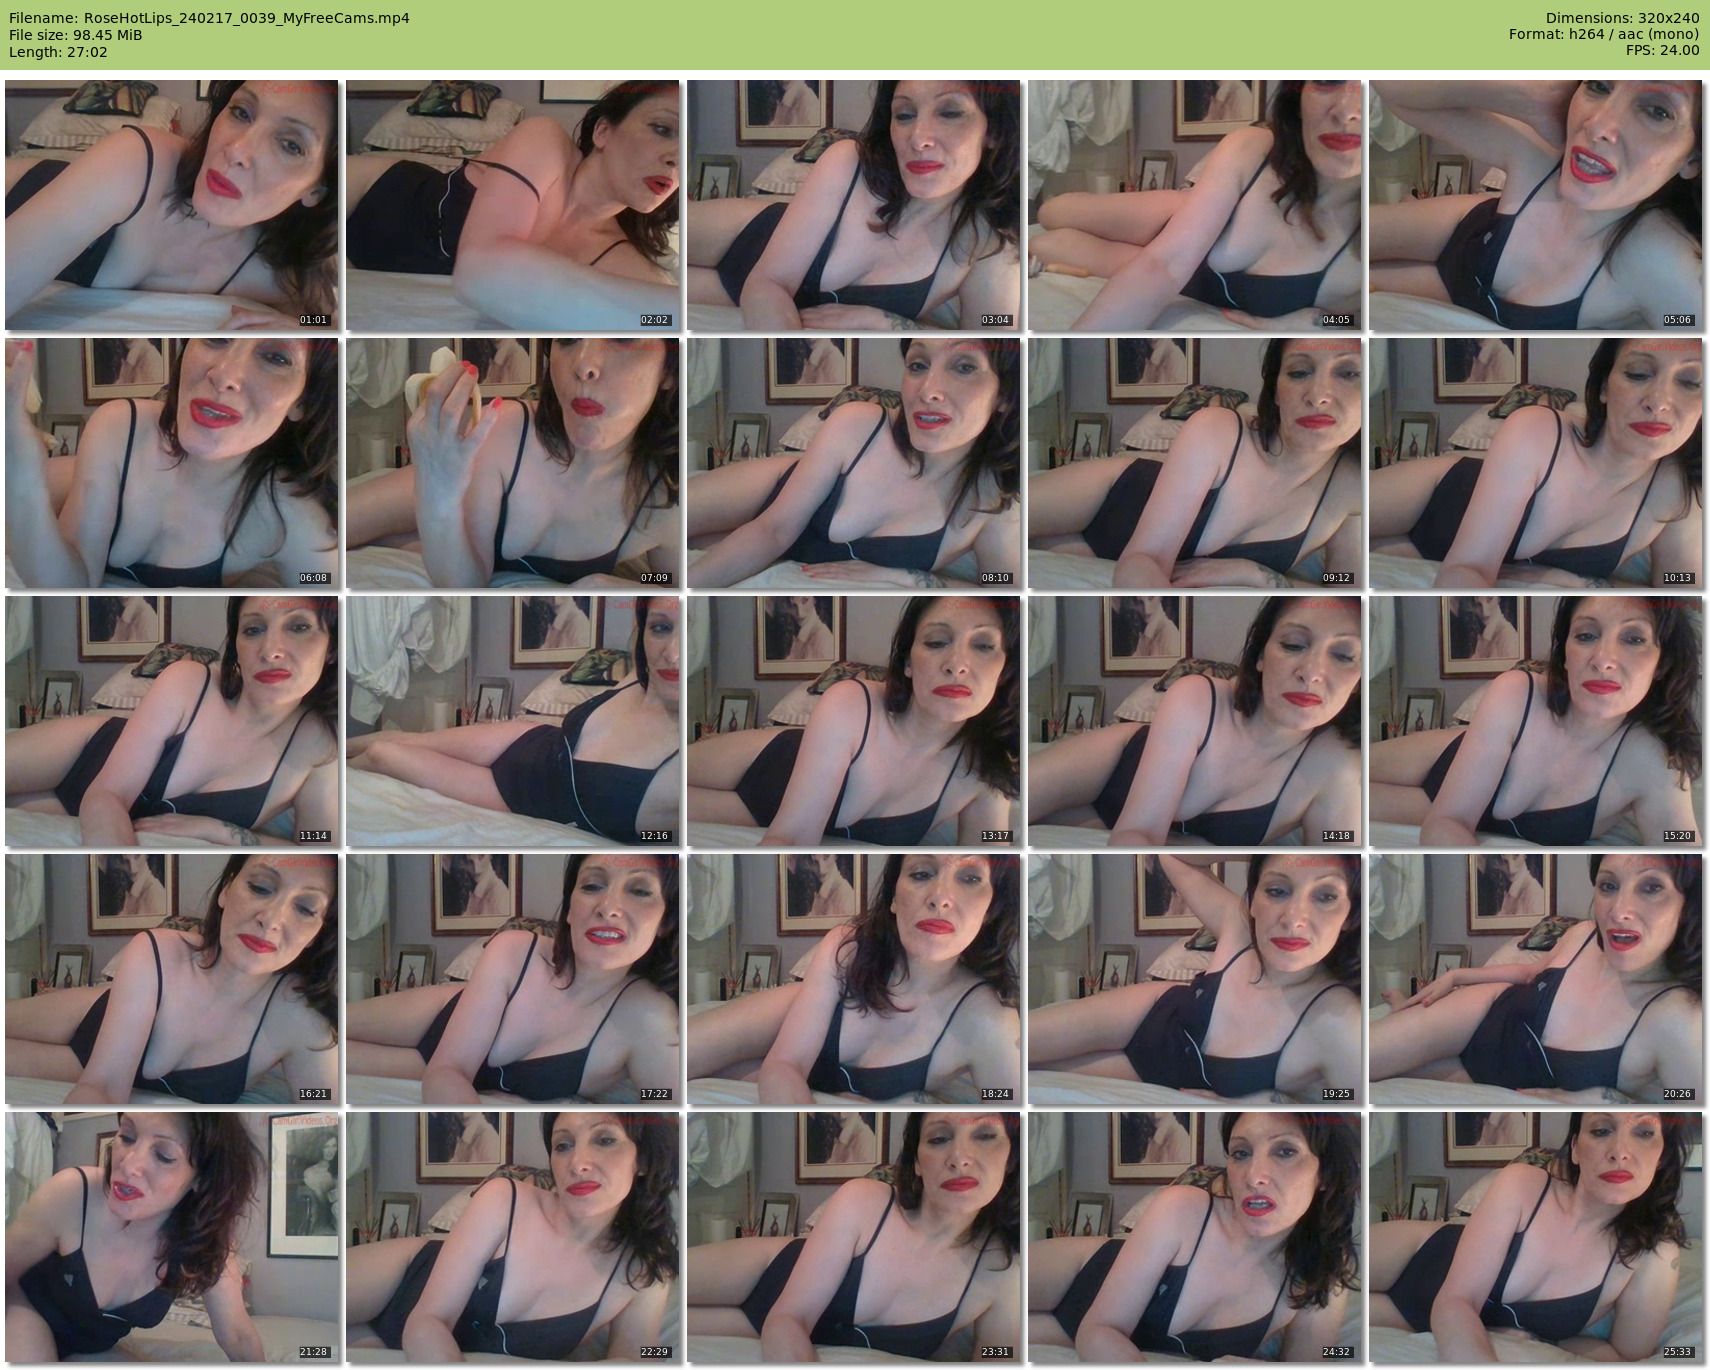Select the 'Dimensions: 320x240' text

tap(1622, 18)
